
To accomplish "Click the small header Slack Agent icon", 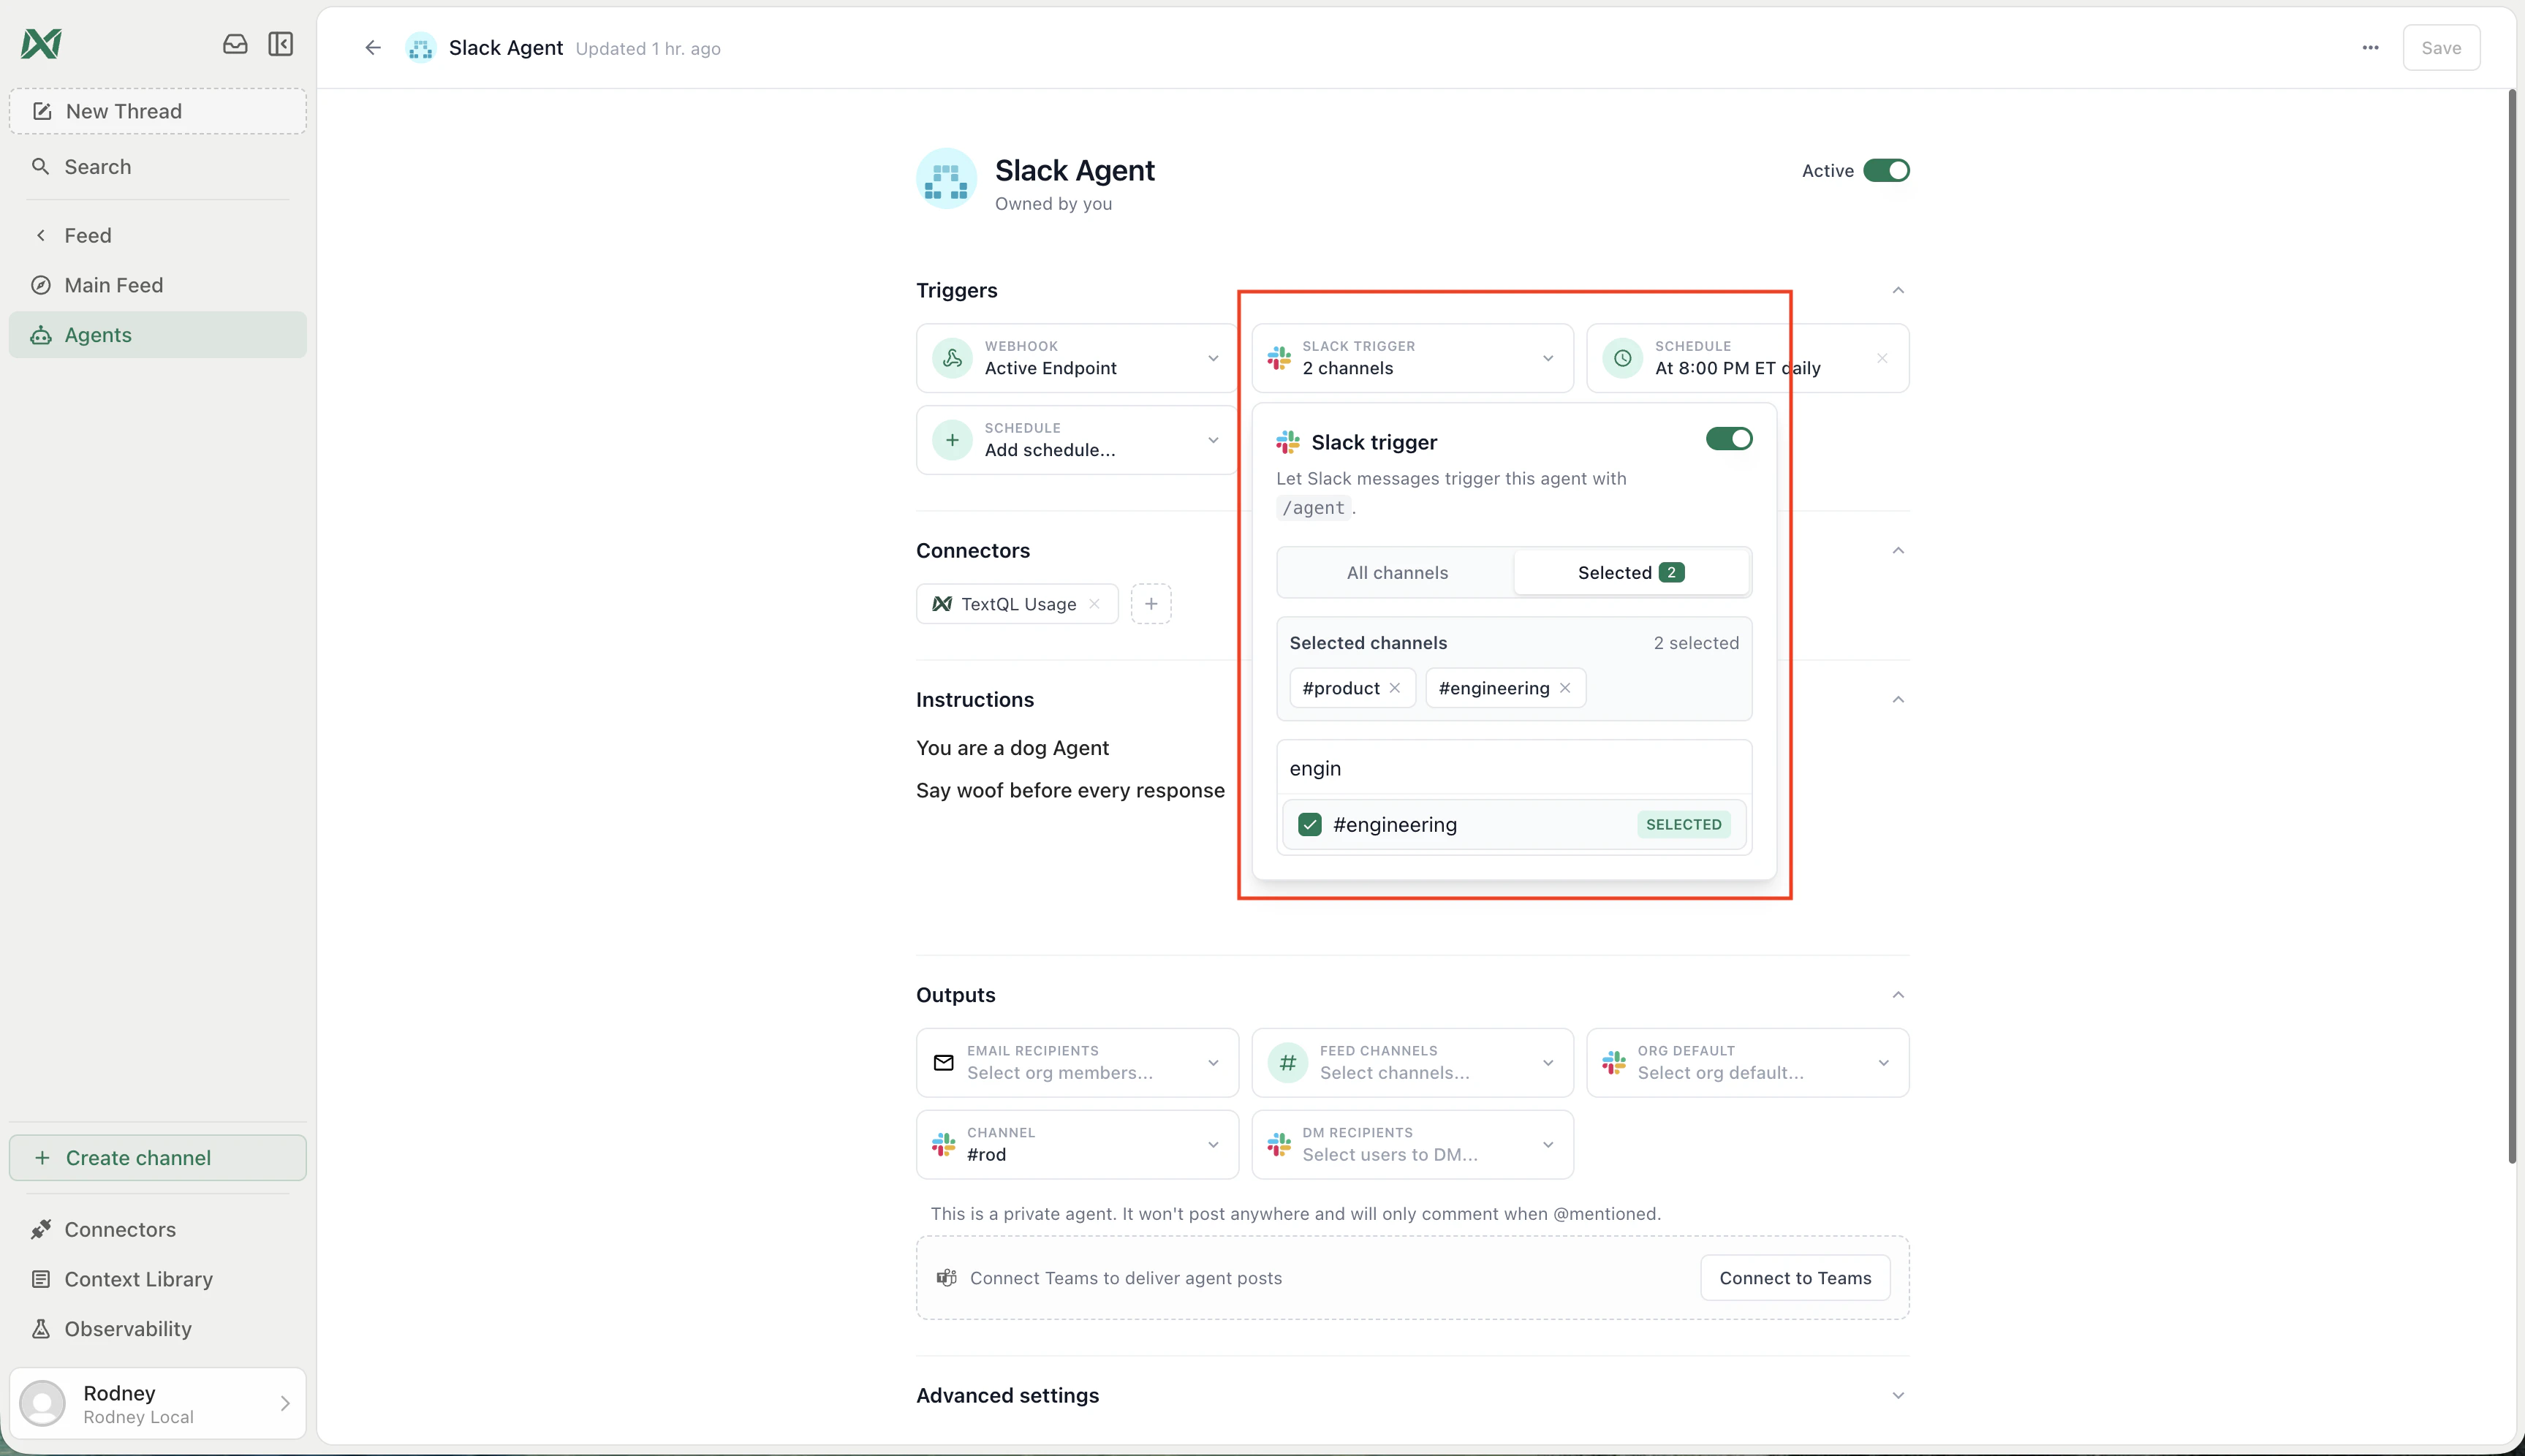I will point(421,47).
